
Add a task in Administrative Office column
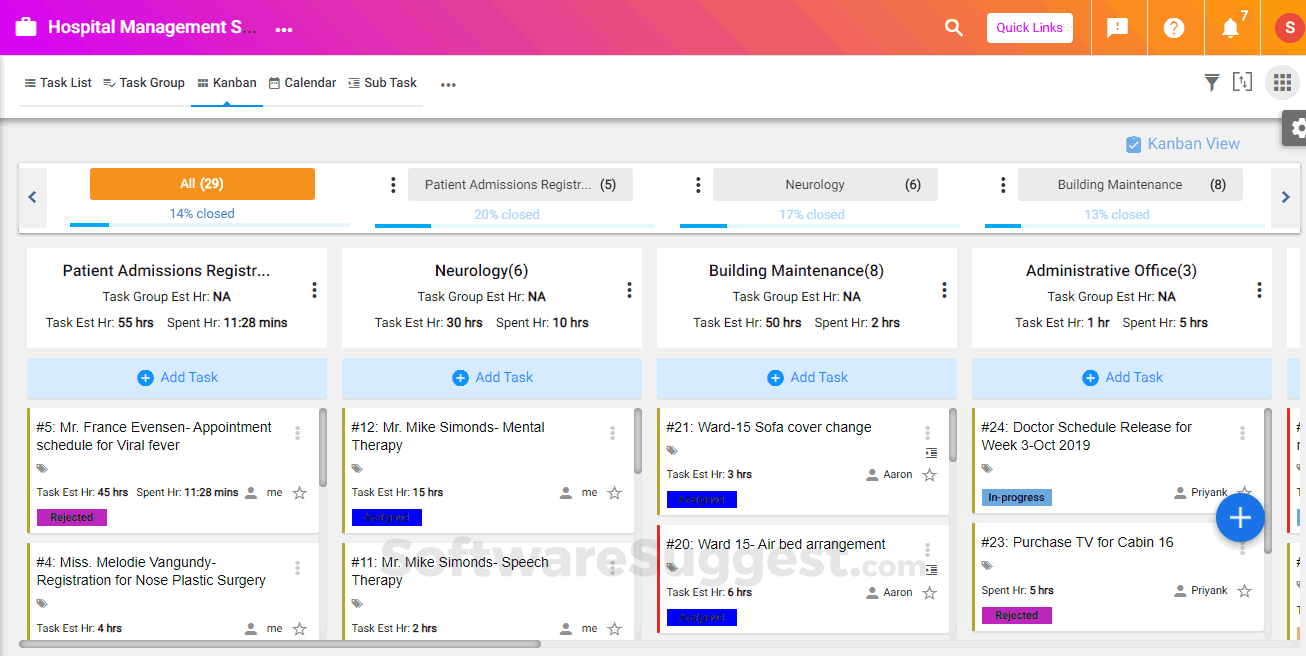click(x=1122, y=378)
